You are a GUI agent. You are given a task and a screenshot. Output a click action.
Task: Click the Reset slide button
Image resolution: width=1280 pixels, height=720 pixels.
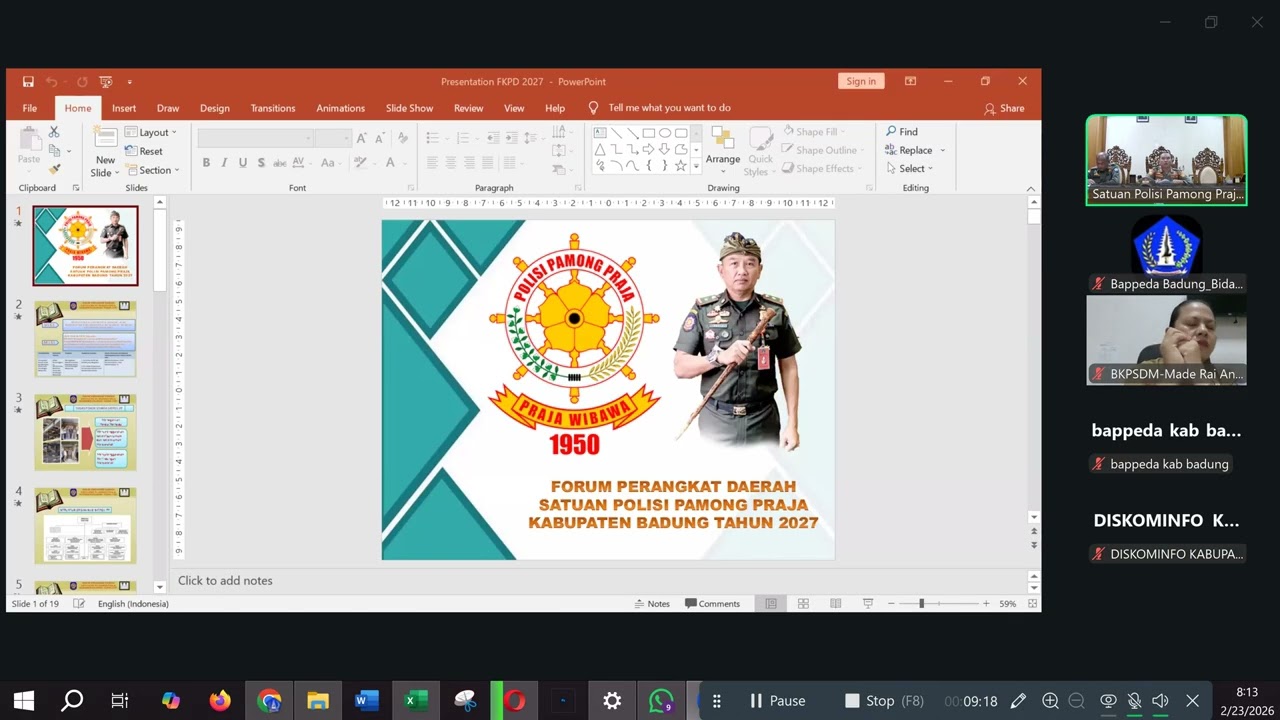click(x=144, y=151)
